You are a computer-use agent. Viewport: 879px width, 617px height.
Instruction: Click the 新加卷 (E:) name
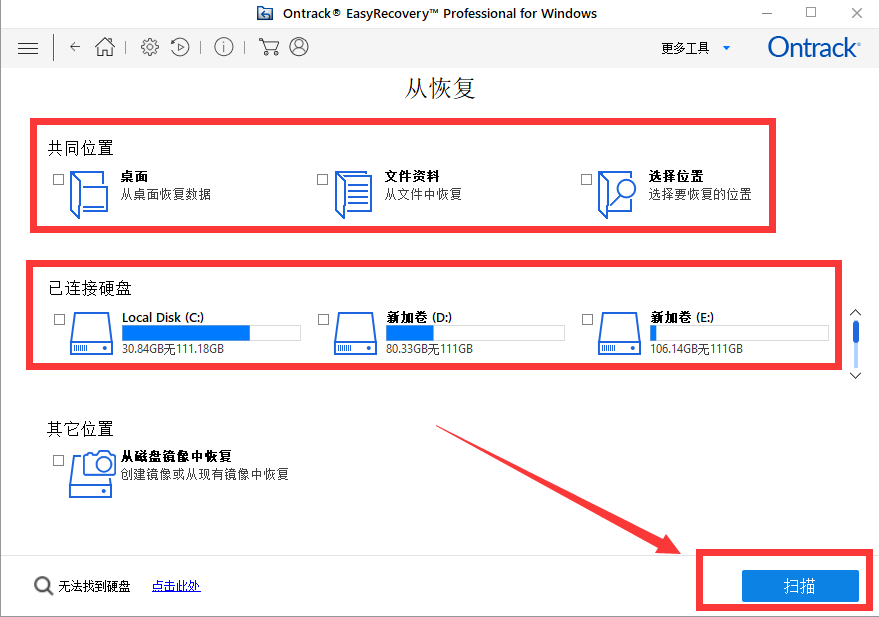click(x=682, y=317)
